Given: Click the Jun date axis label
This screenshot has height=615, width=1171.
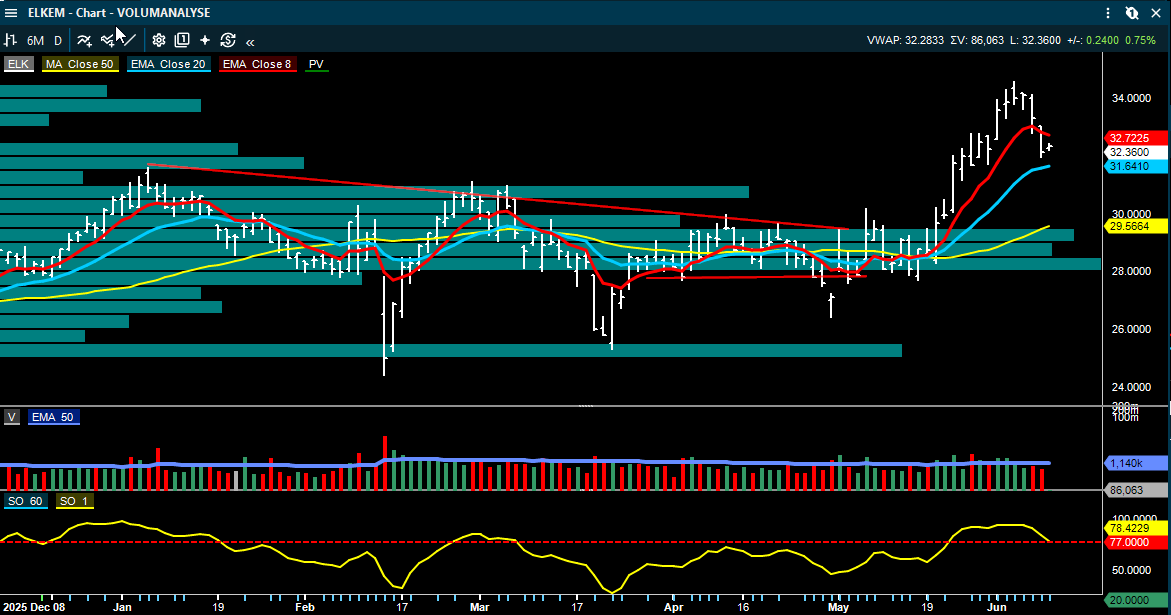Looking at the screenshot, I should click(997, 608).
